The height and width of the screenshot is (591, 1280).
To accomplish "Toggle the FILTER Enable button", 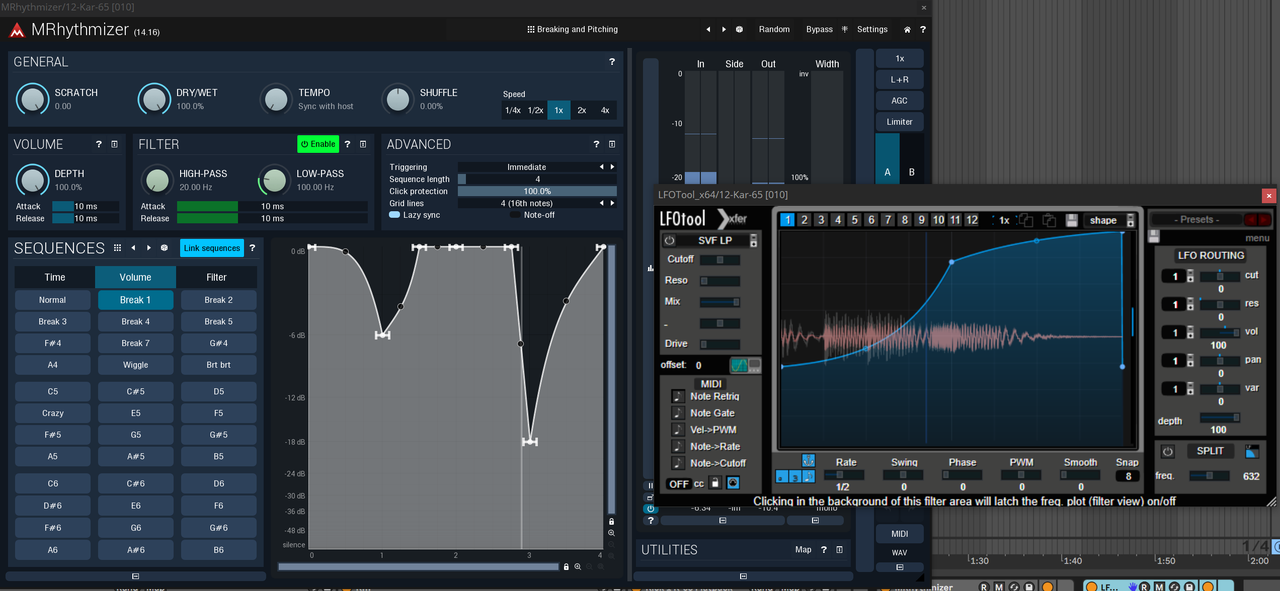I will 318,144.
